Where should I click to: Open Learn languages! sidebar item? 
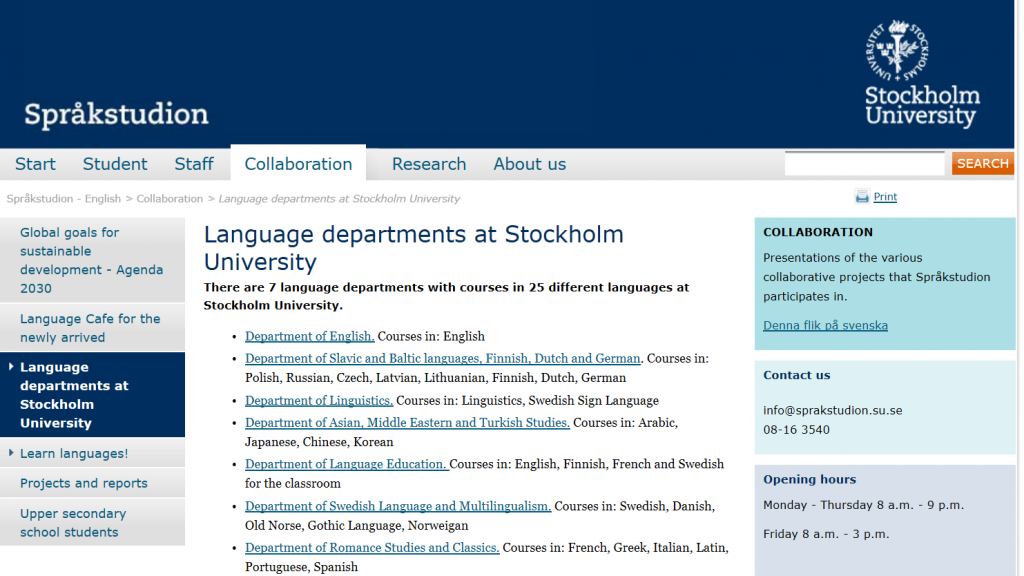92,453
